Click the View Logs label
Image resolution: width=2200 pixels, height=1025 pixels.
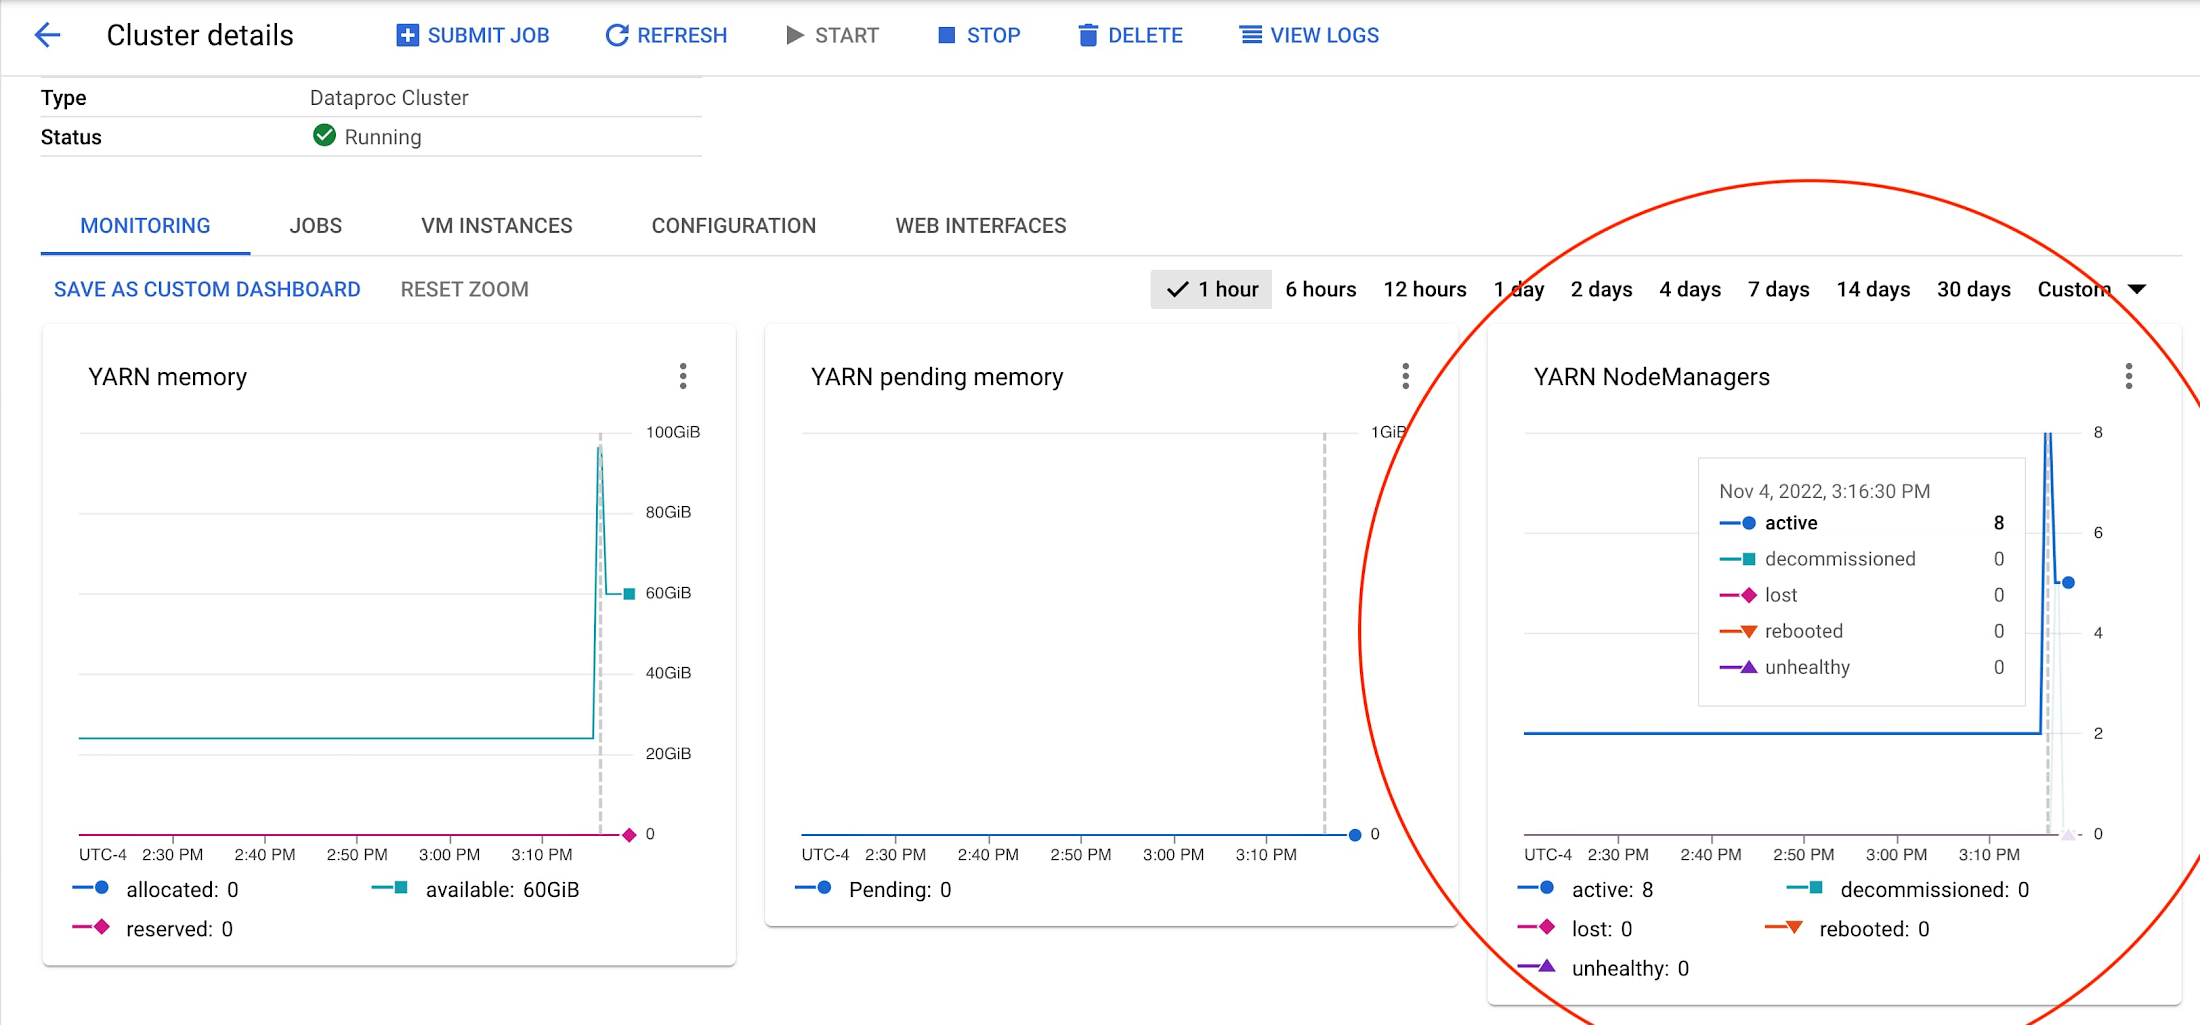[x=1324, y=35]
